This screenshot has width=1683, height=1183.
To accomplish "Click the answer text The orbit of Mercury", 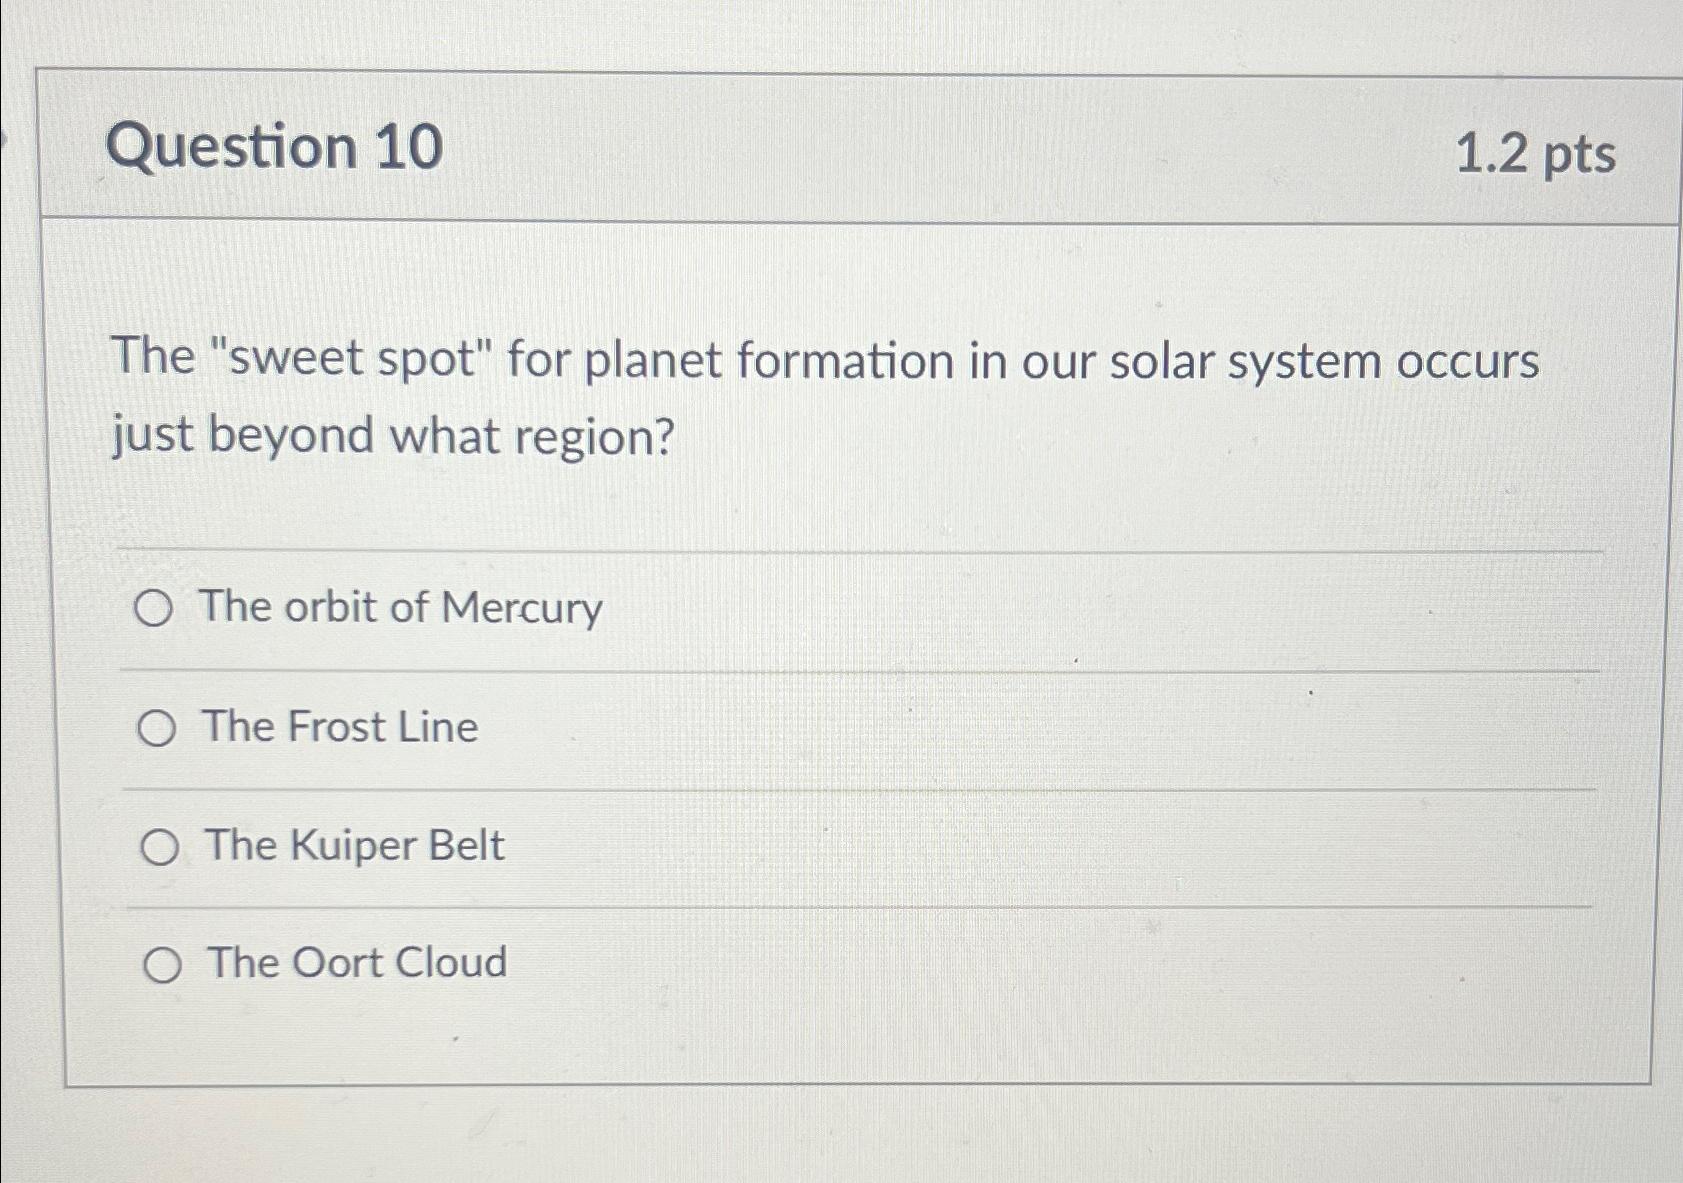I will coord(399,608).
